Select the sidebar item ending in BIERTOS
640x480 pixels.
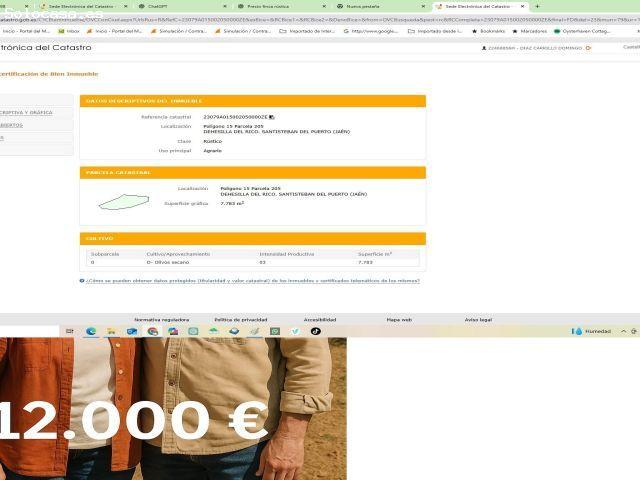[x=11, y=125]
